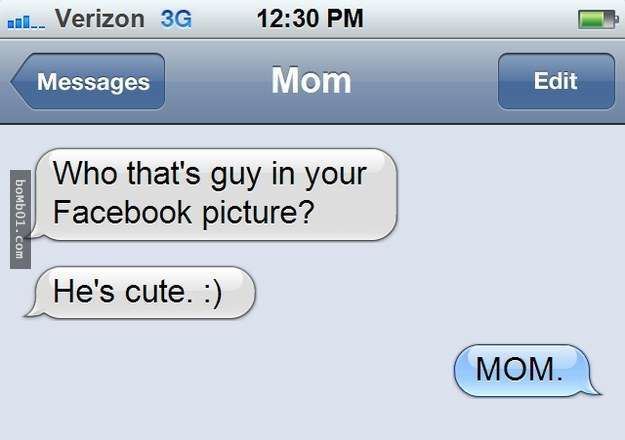Tap the :) smiley in second message
This screenshot has width=625, height=440.
pyautogui.click(x=213, y=294)
